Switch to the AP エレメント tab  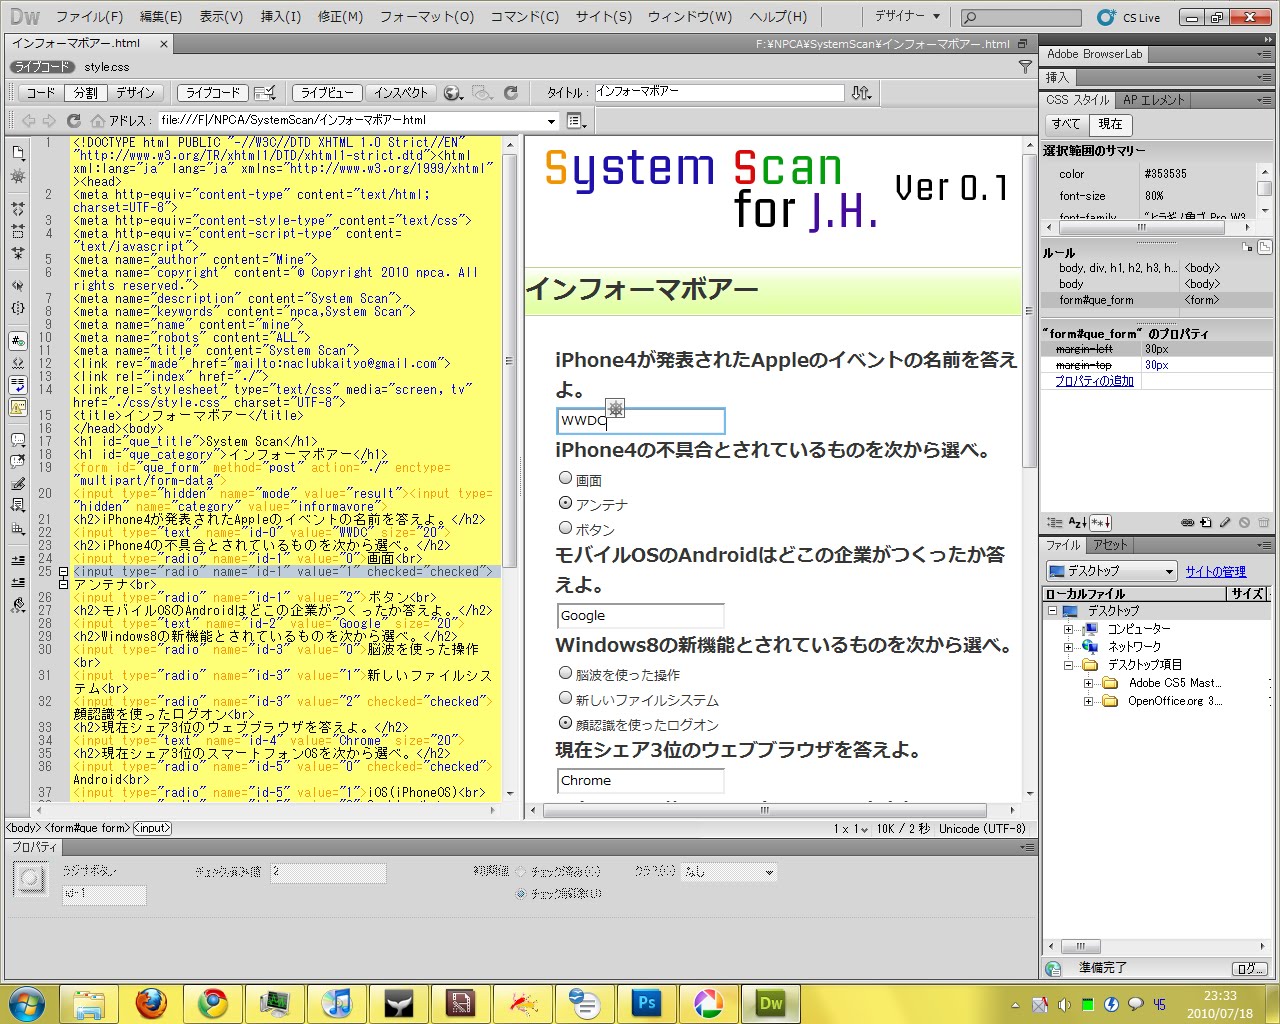point(1153,100)
